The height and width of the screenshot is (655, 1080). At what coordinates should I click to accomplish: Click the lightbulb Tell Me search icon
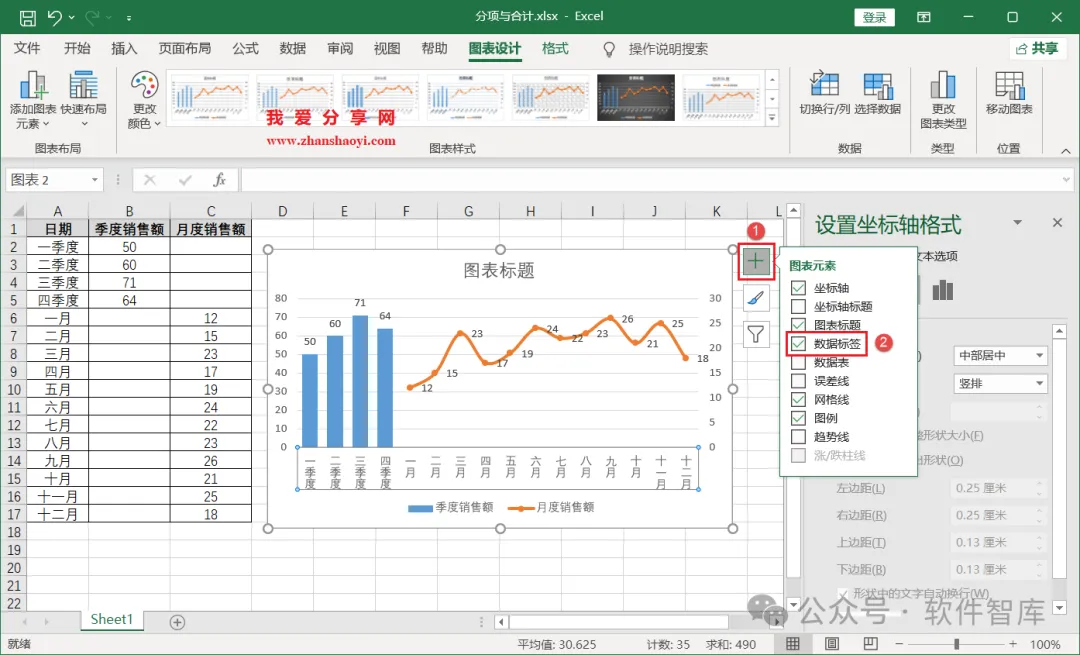pyautogui.click(x=609, y=50)
